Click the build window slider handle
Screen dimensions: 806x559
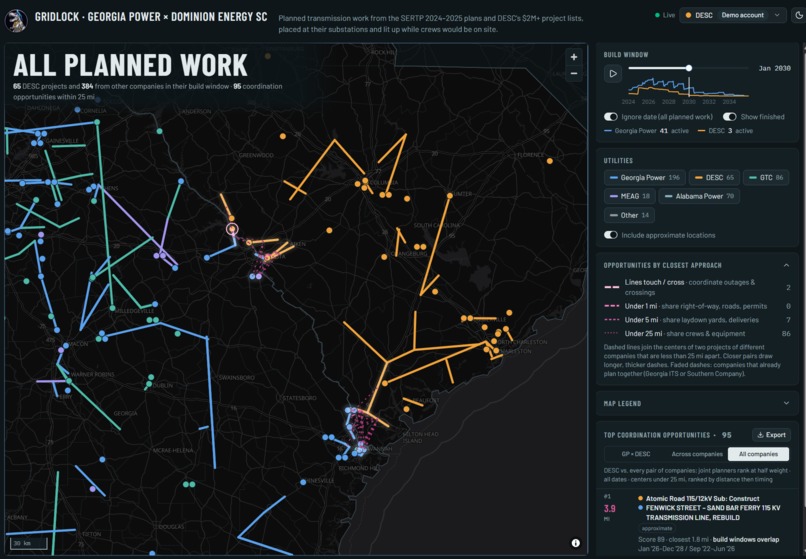click(689, 68)
